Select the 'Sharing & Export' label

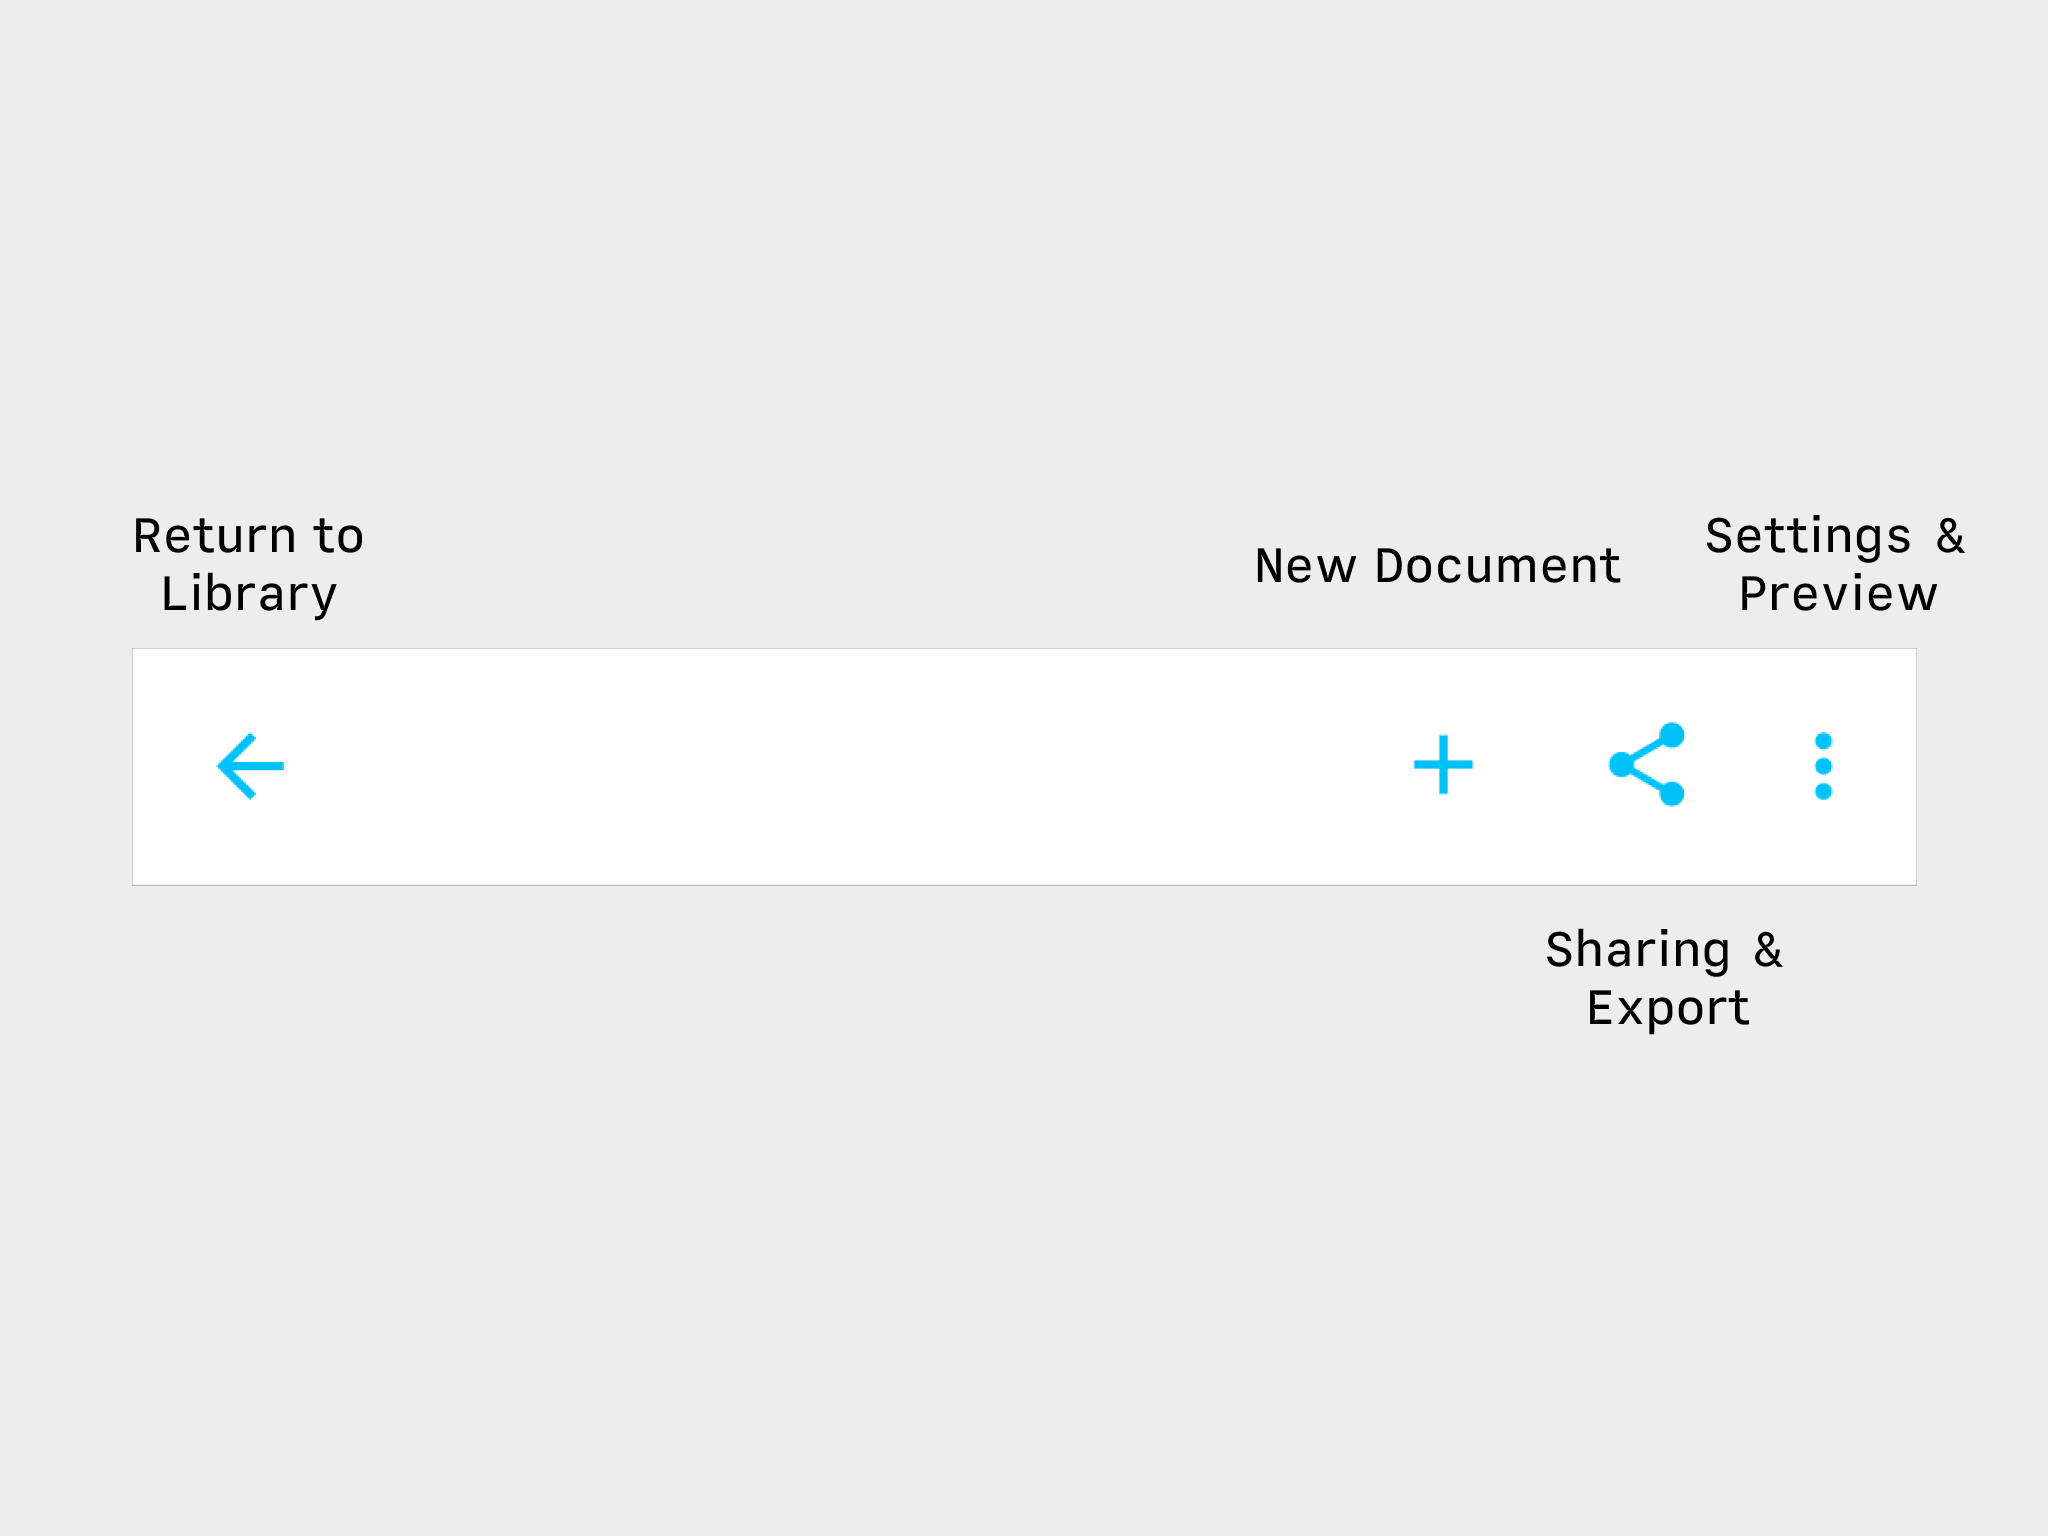[x=1665, y=978]
